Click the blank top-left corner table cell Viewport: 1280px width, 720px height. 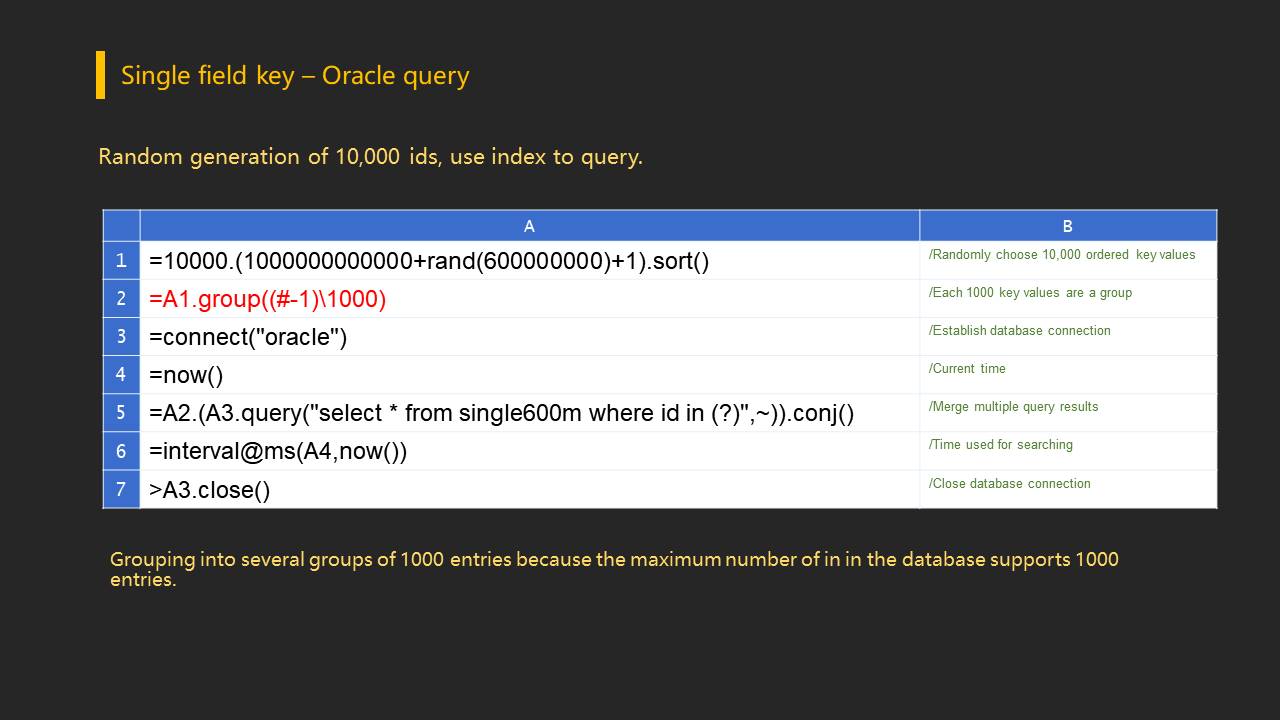(x=121, y=226)
